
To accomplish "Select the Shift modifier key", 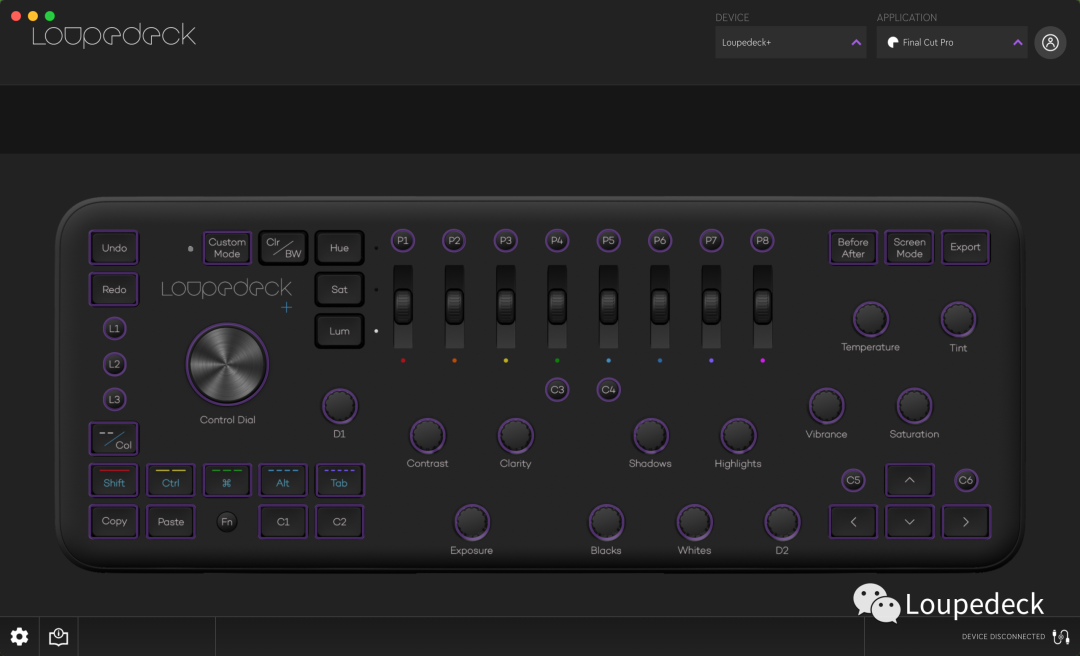I will [114, 480].
